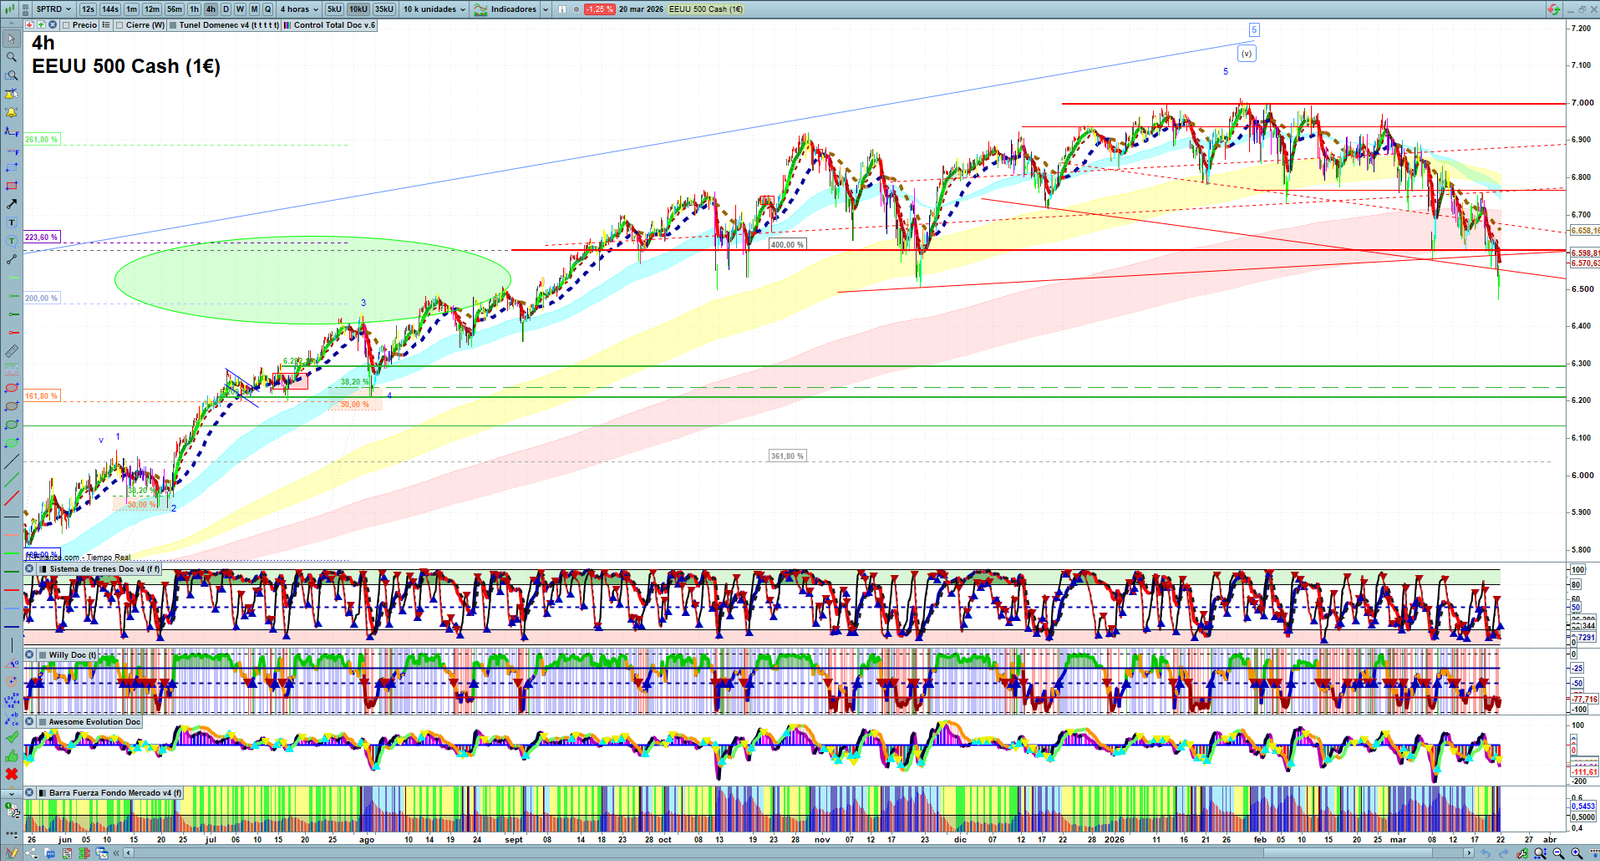The width and height of the screenshot is (1600, 861).
Task: Close the Barra Fuerza Fondo Mercado panel
Action: click(30, 792)
